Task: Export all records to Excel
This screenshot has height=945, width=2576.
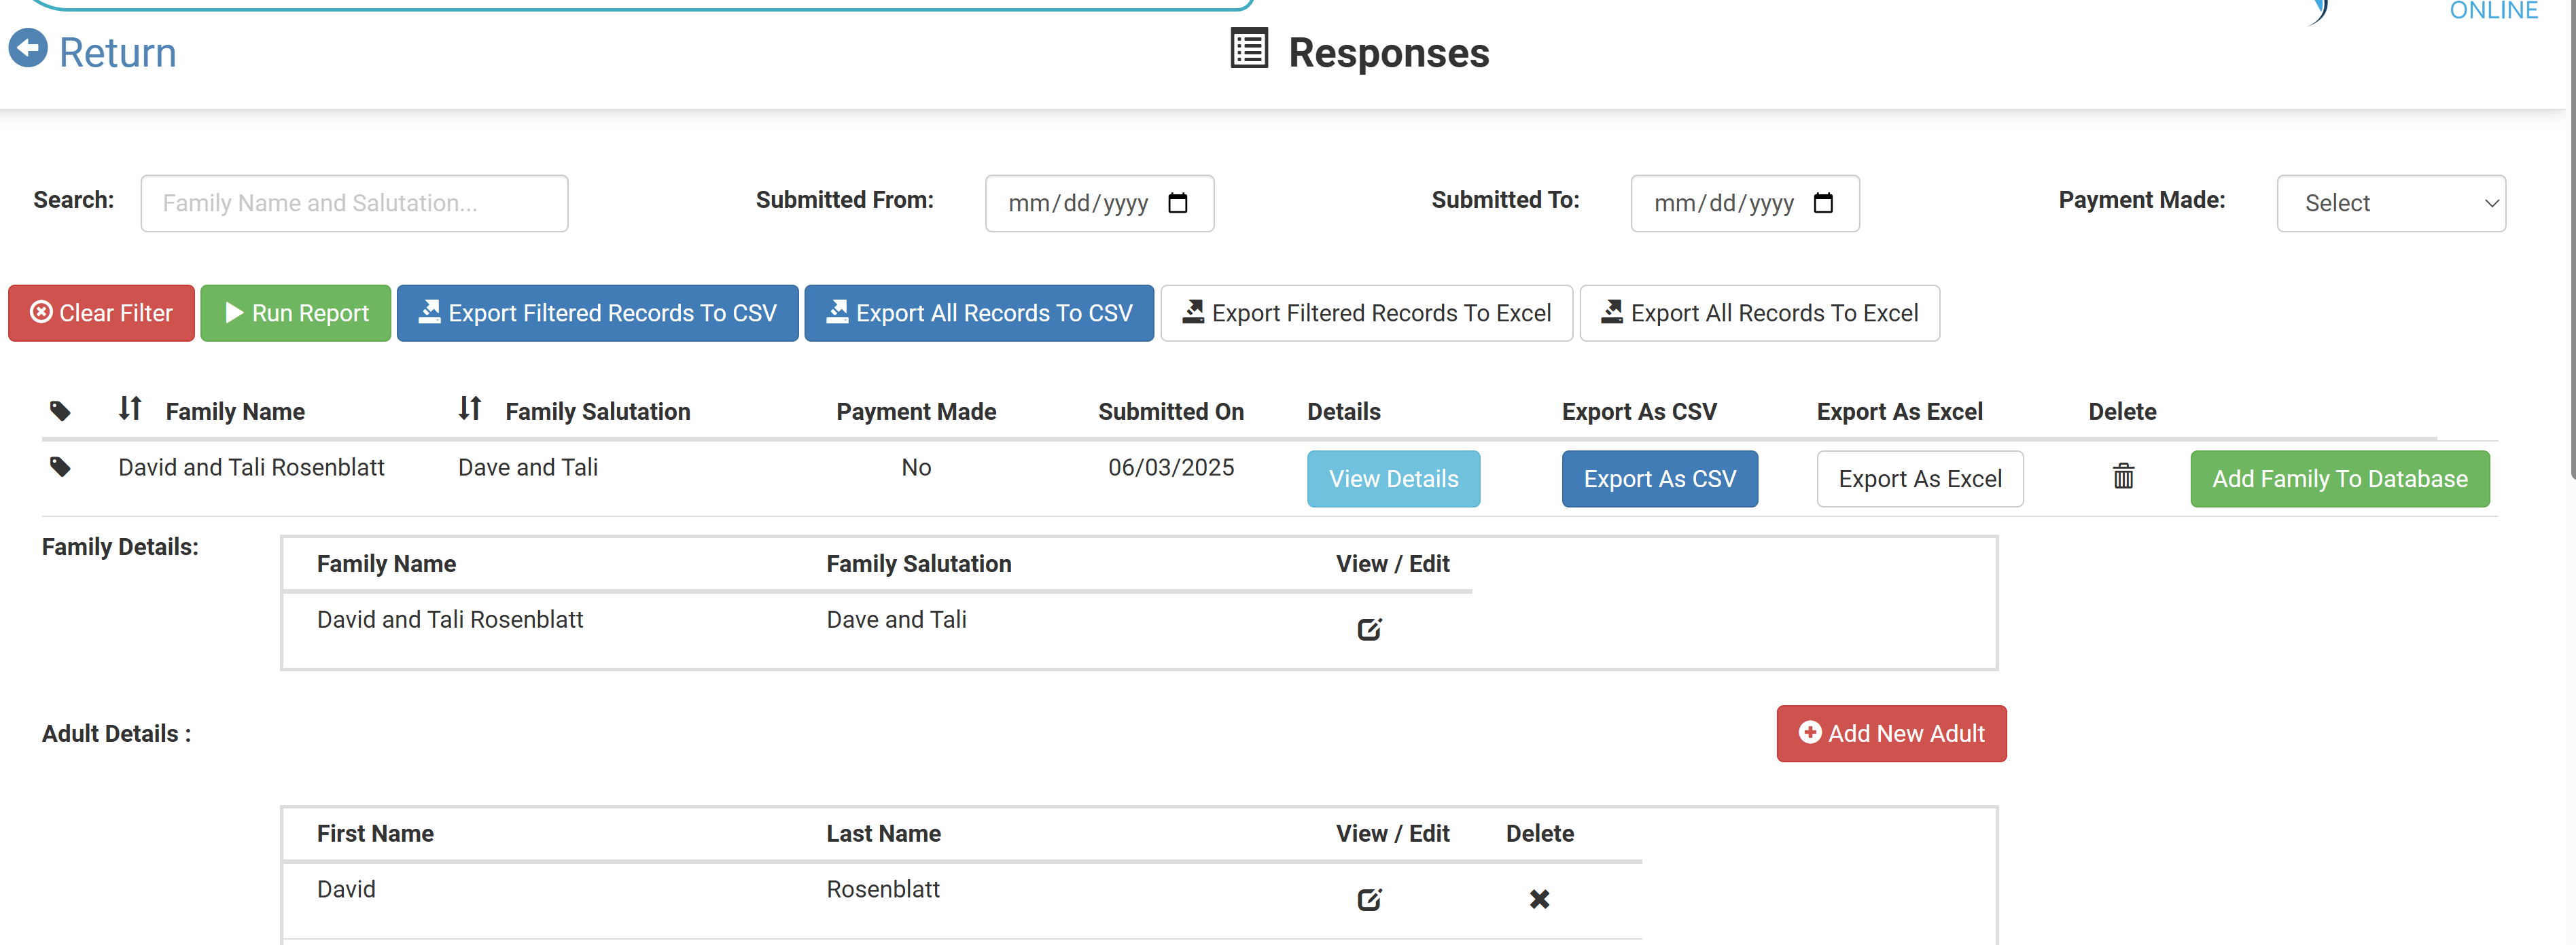Action: pyautogui.click(x=1759, y=314)
